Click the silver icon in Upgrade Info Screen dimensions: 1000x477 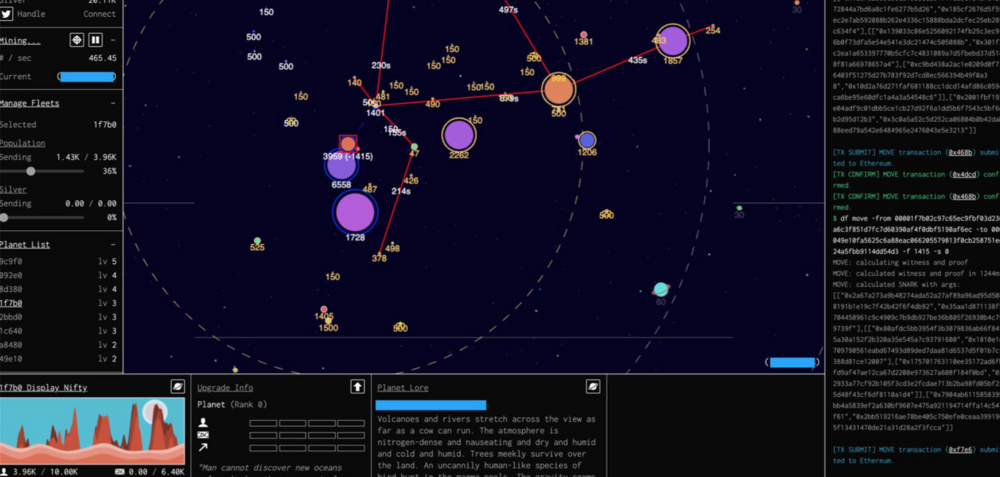pyautogui.click(x=204, y=435)
